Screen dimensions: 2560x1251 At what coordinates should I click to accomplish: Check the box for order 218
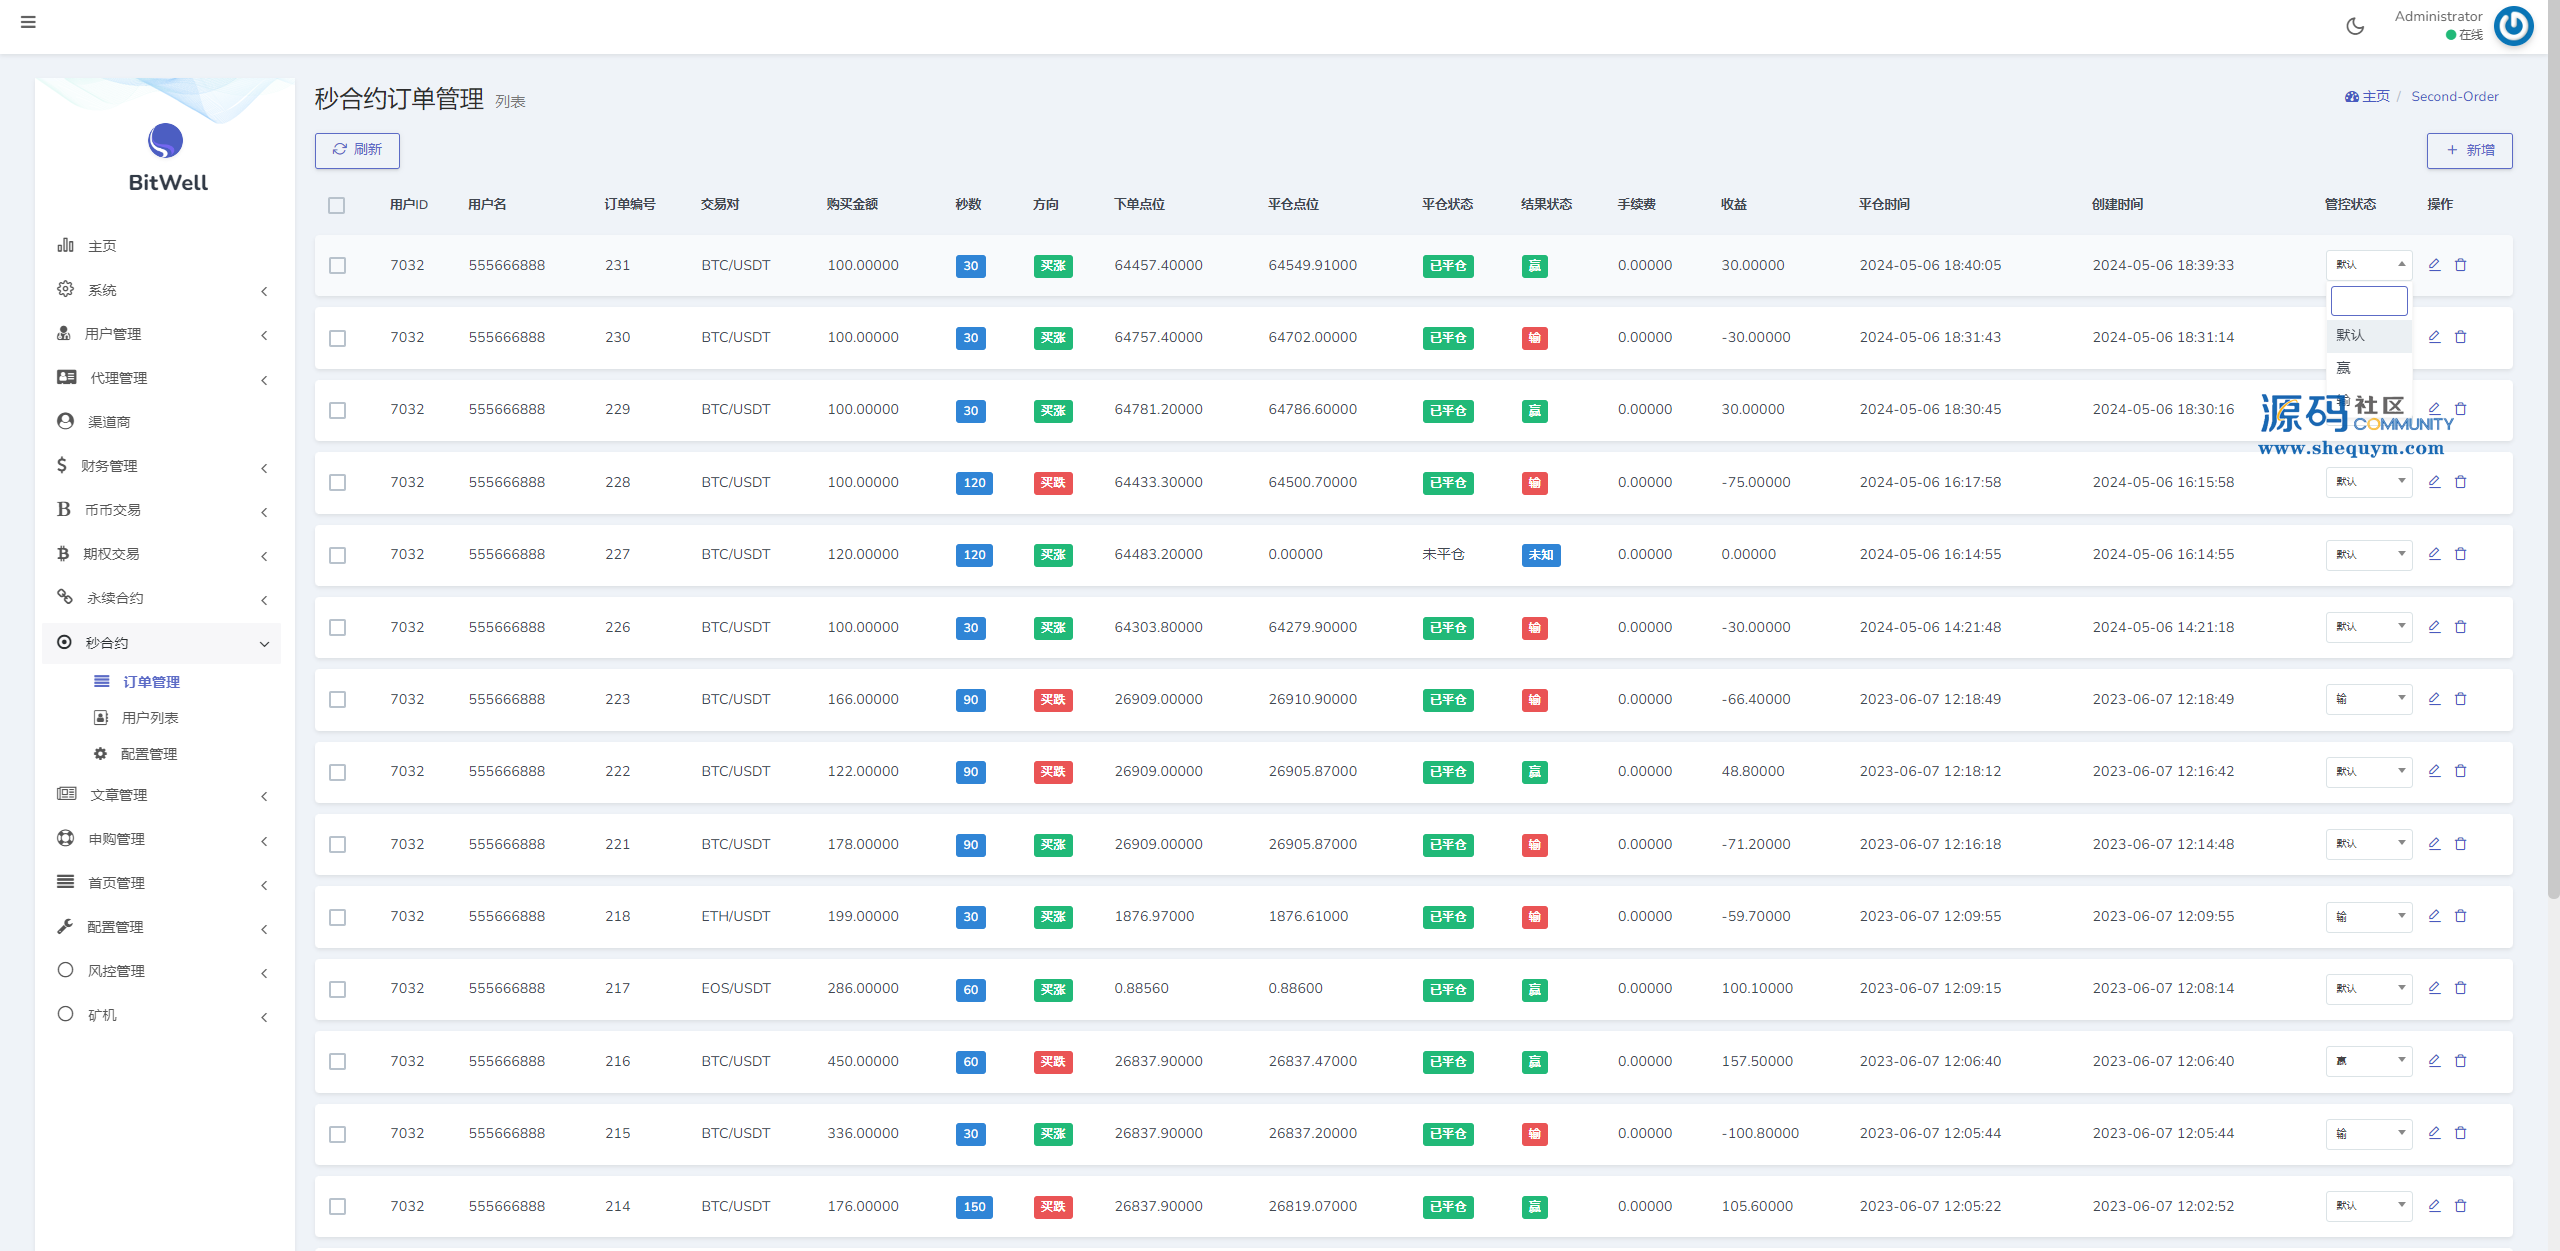coord(338,917)
